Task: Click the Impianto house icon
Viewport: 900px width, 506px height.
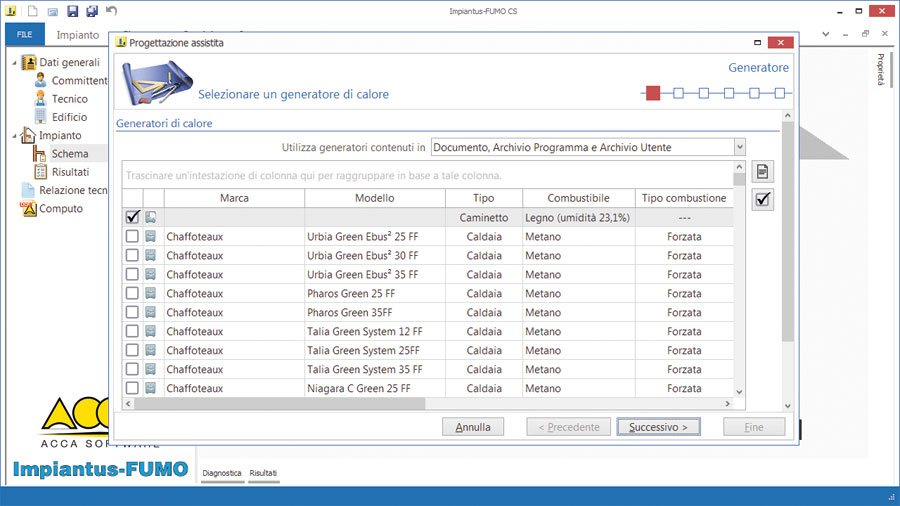Action: [x=28, y=135]
